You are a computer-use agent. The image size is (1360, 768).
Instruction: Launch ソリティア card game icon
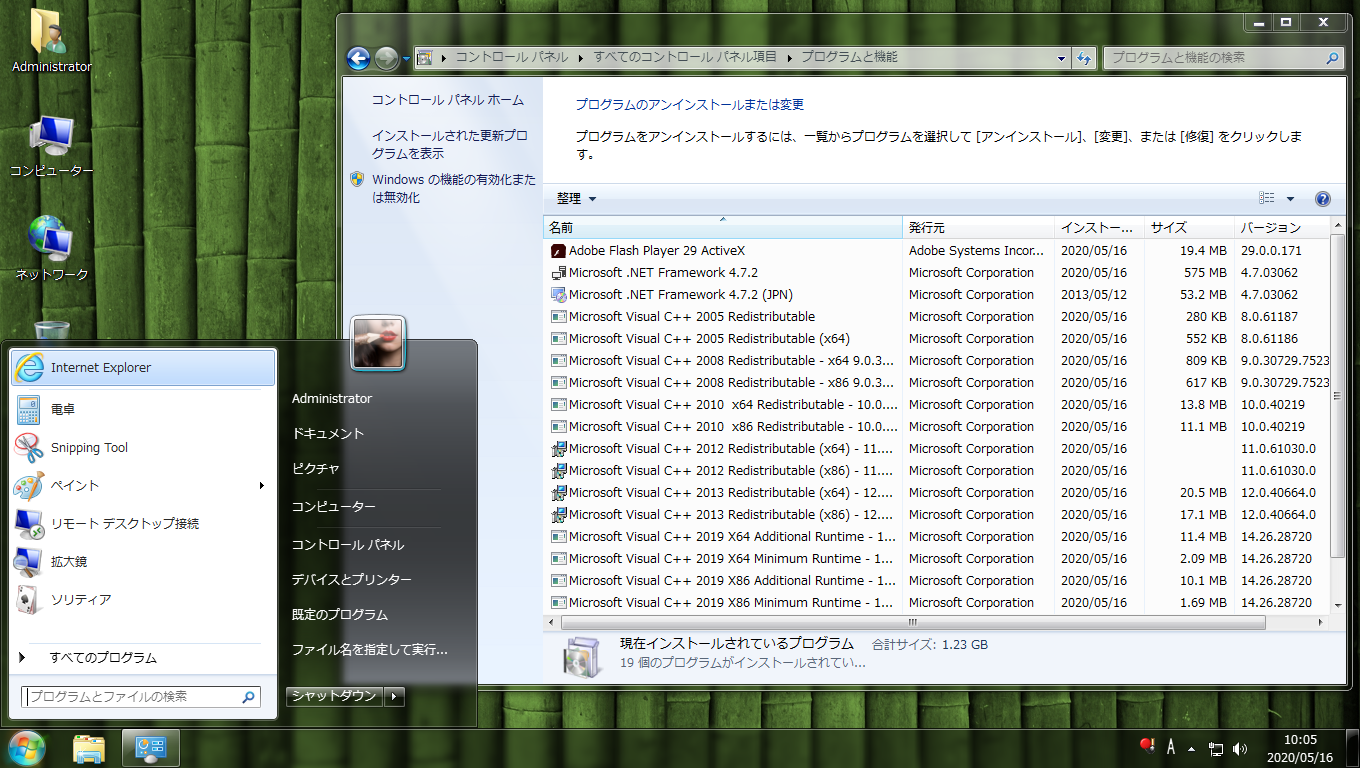(28, 599)
